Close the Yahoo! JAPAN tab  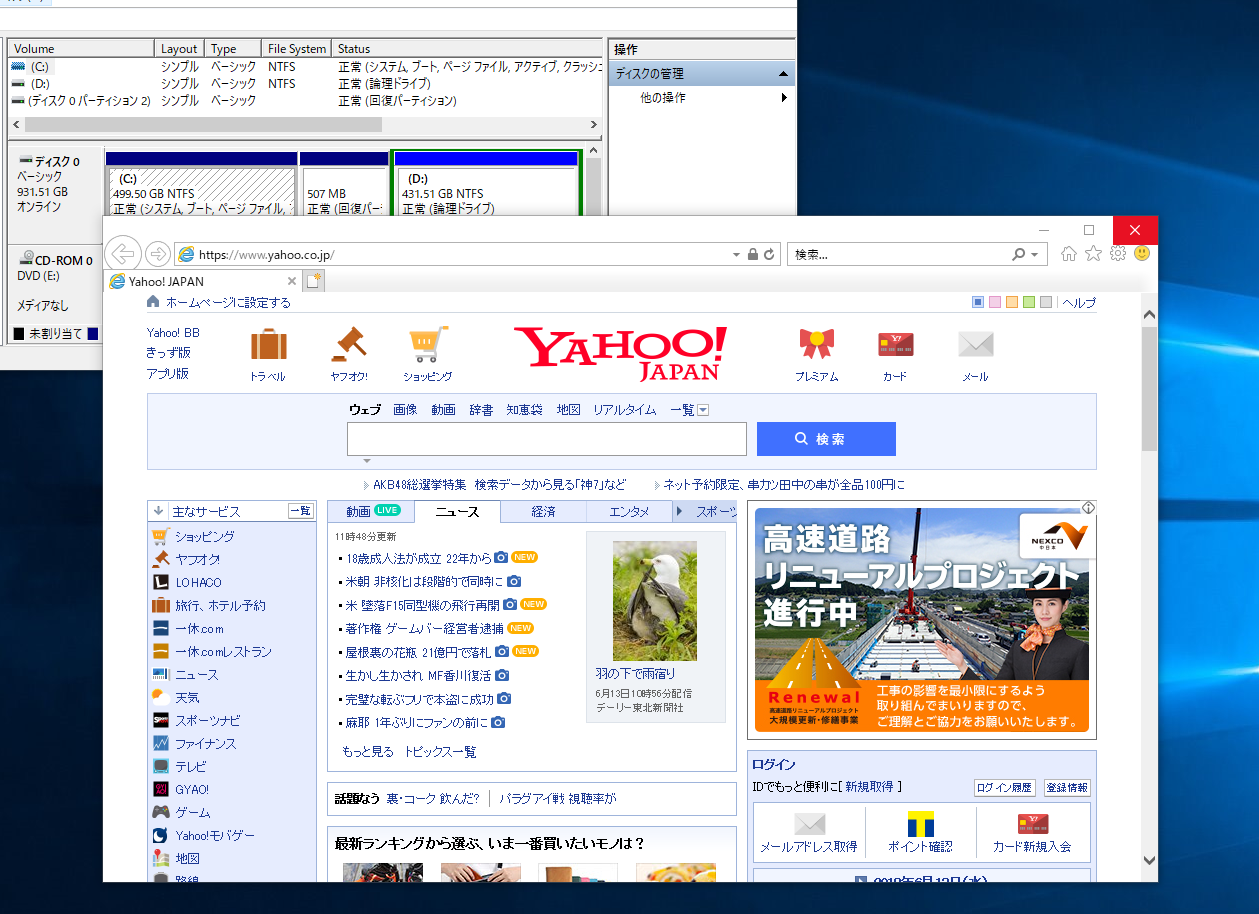point(292,282)
